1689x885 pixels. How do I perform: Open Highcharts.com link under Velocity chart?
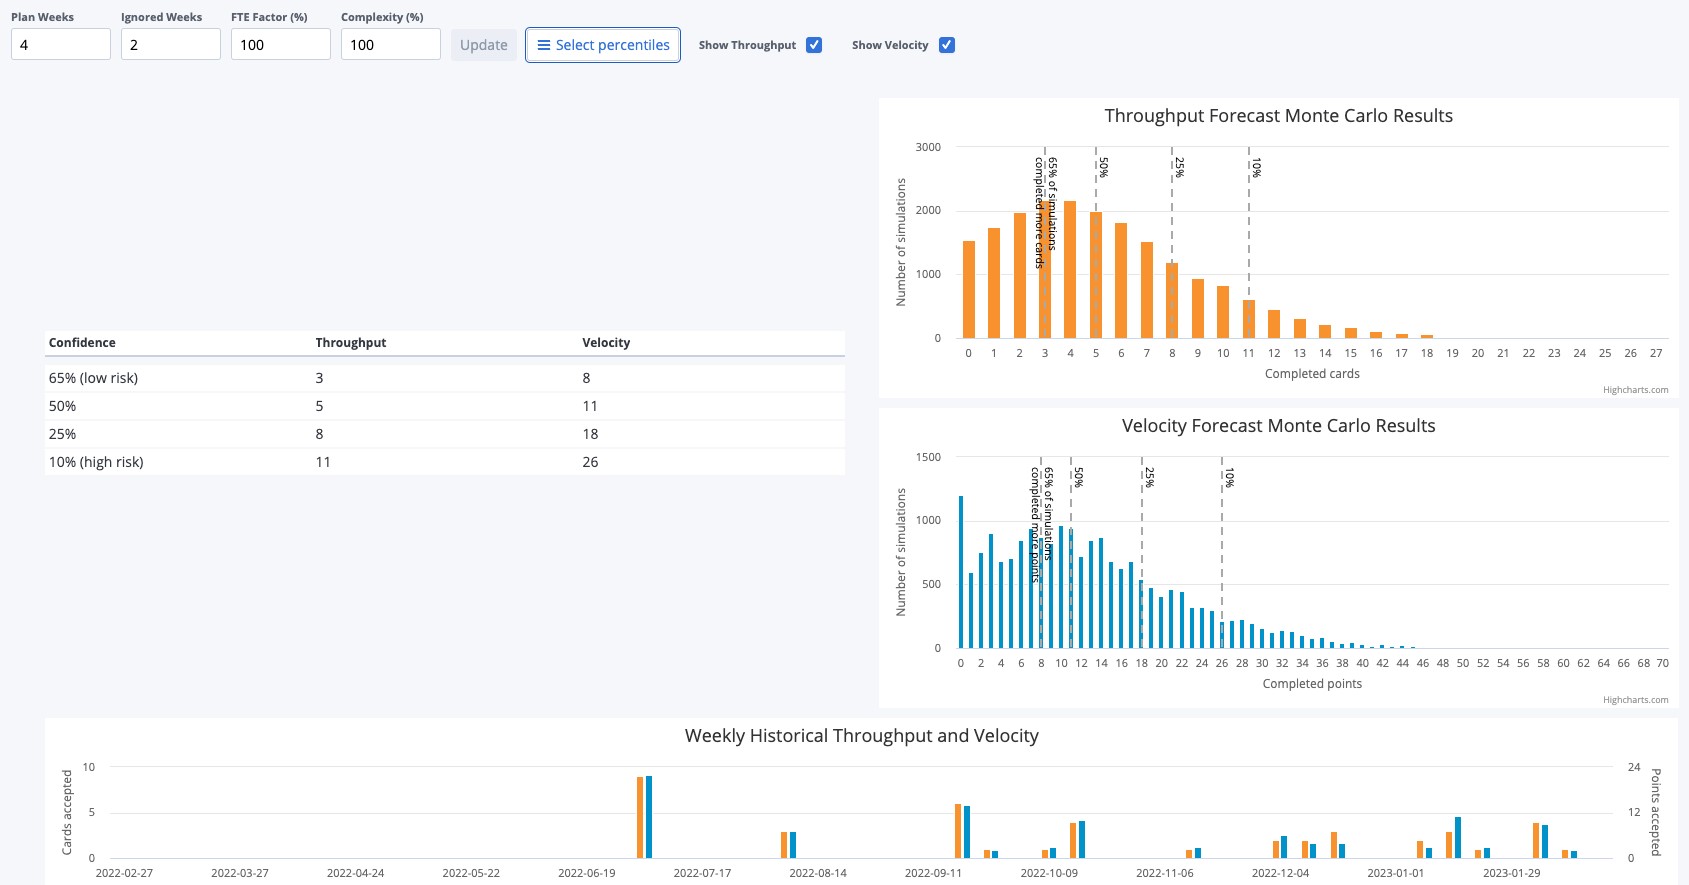pos(1635,700)
